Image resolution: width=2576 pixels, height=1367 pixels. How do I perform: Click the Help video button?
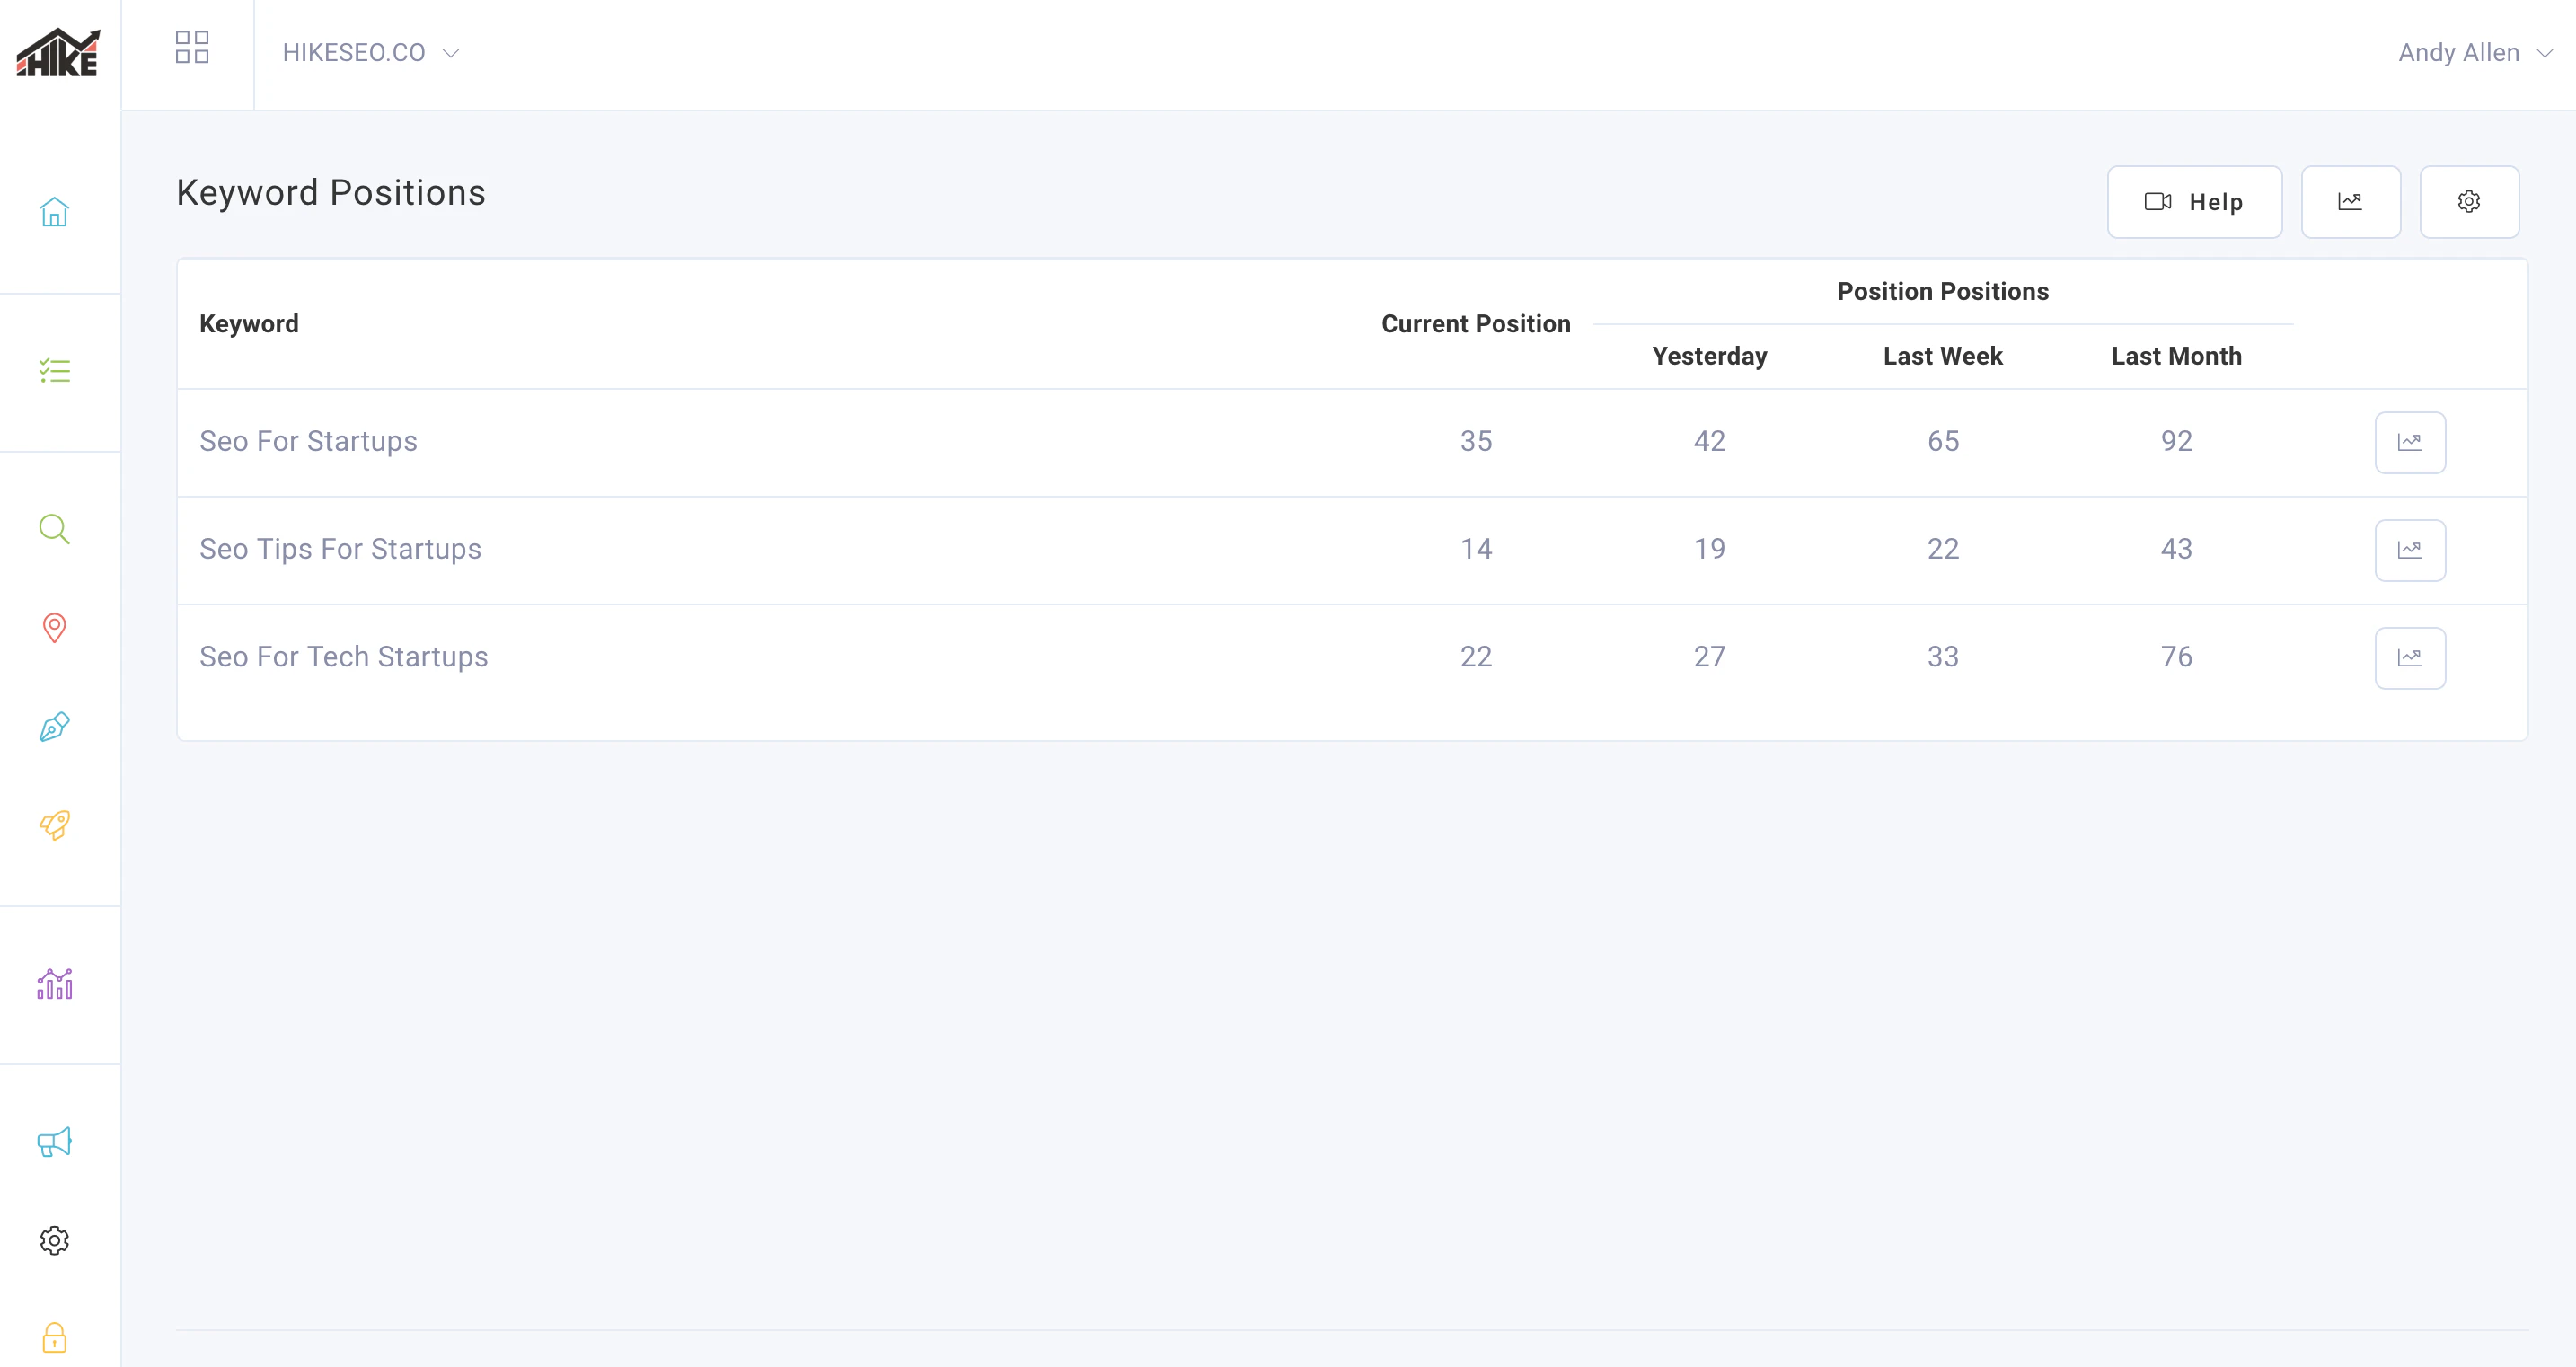click(2194, 202)
